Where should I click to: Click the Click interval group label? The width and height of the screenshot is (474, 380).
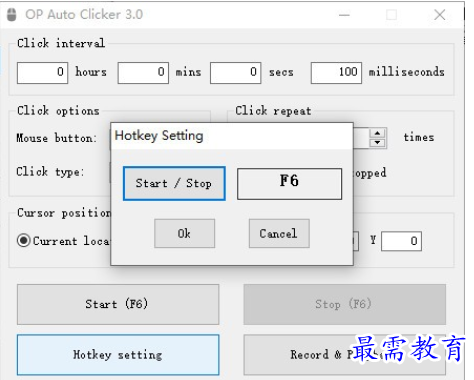pos(61,43)
